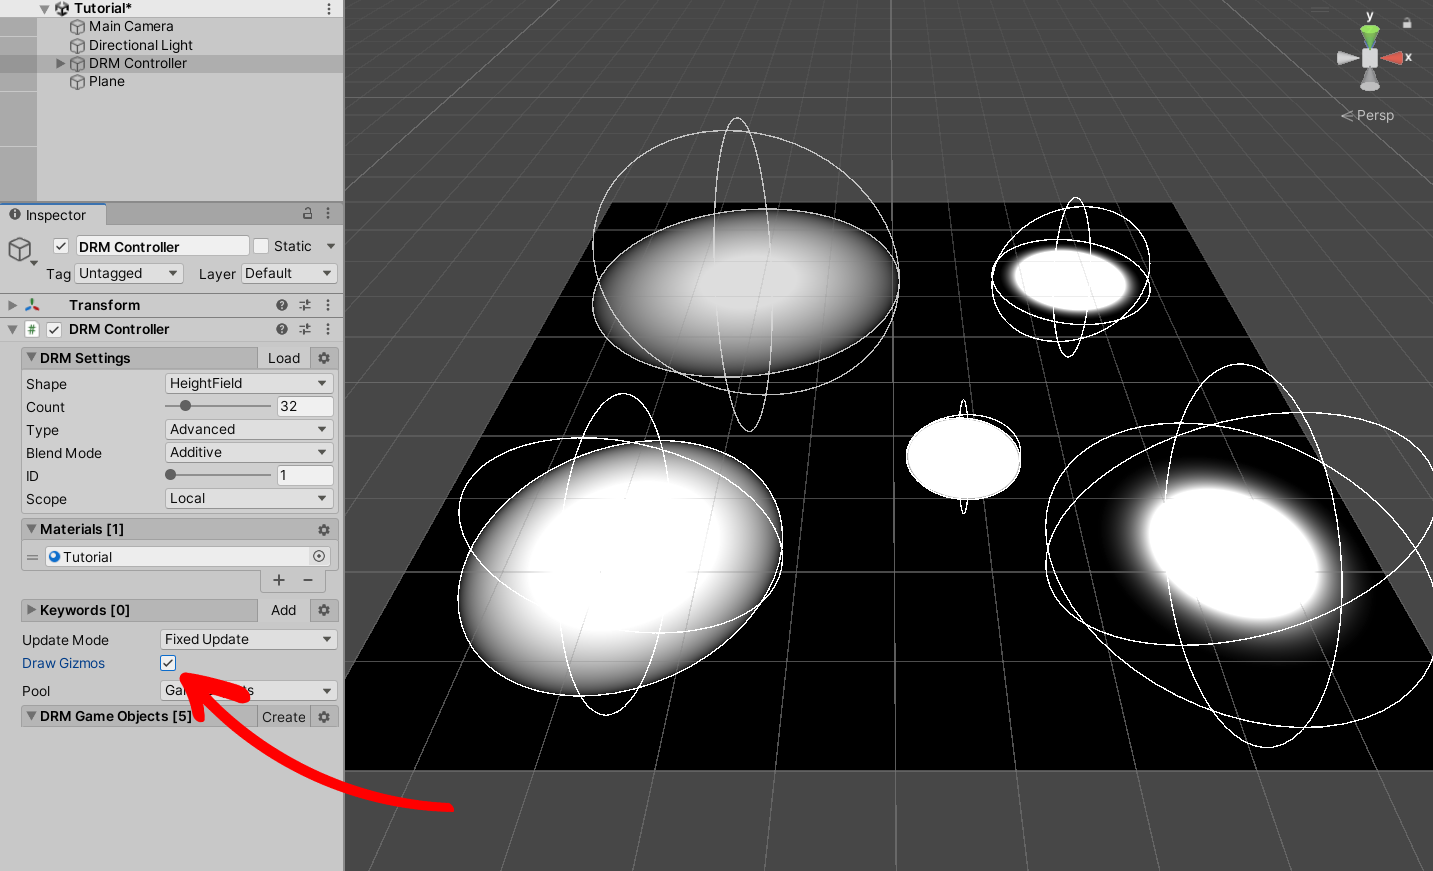Screen dimensions: 1433x871
Task: Click the Inspector lock icon
Action: point(308,214)
